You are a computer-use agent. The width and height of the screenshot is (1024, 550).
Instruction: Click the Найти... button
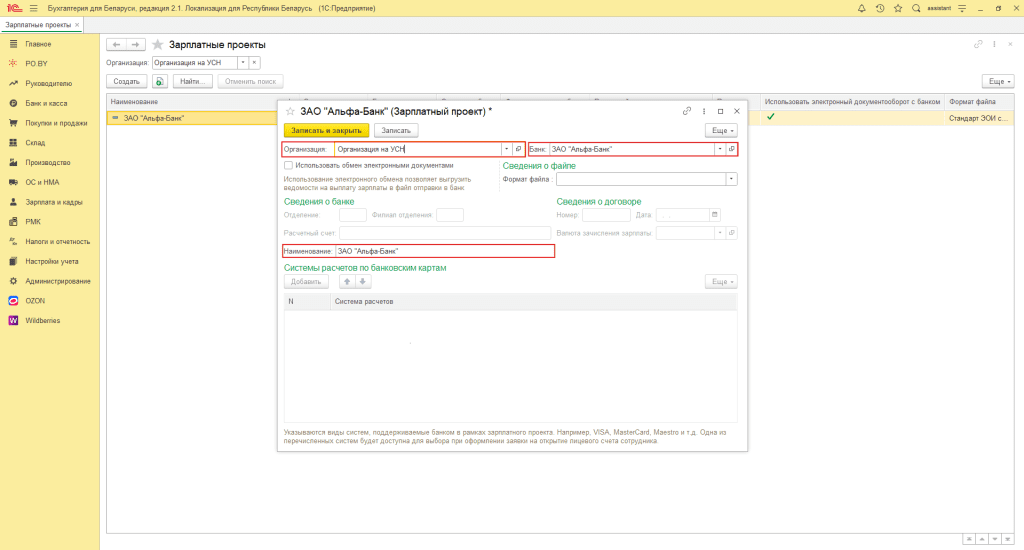(x=193, y=82)
